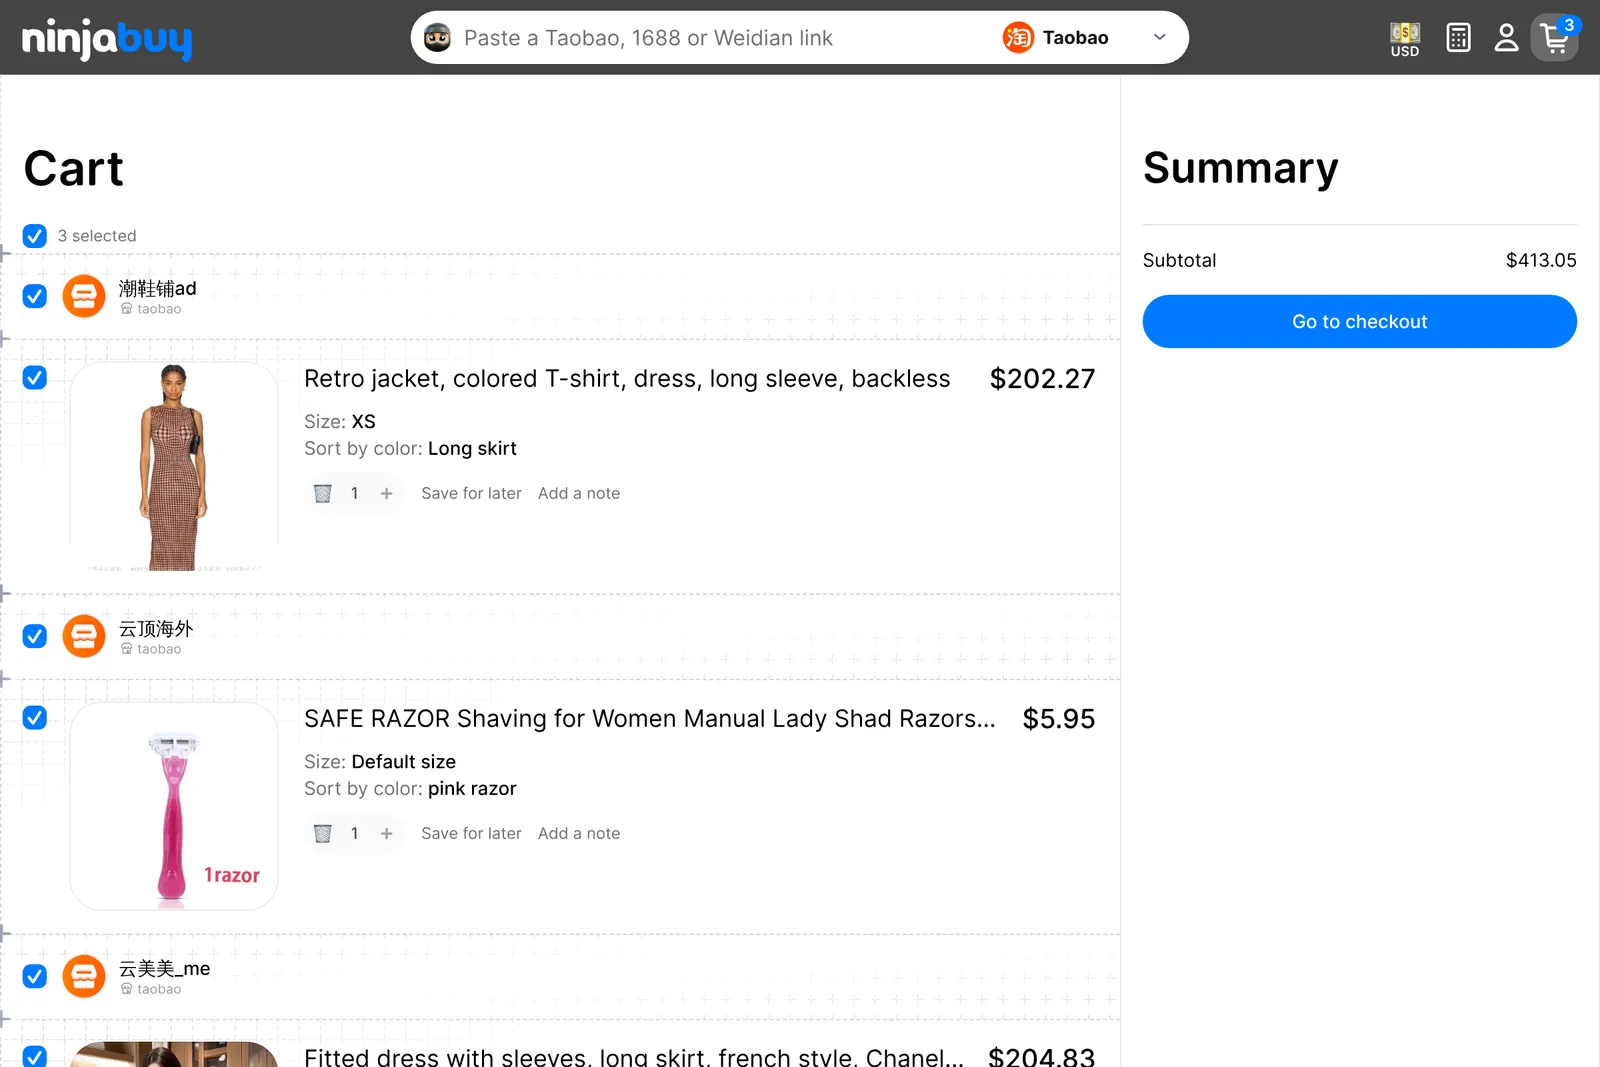This screenshot has width=1600, height=1067.
Task: Increase Retro jacket quantity with plus icon
Action: coord(387,493)
